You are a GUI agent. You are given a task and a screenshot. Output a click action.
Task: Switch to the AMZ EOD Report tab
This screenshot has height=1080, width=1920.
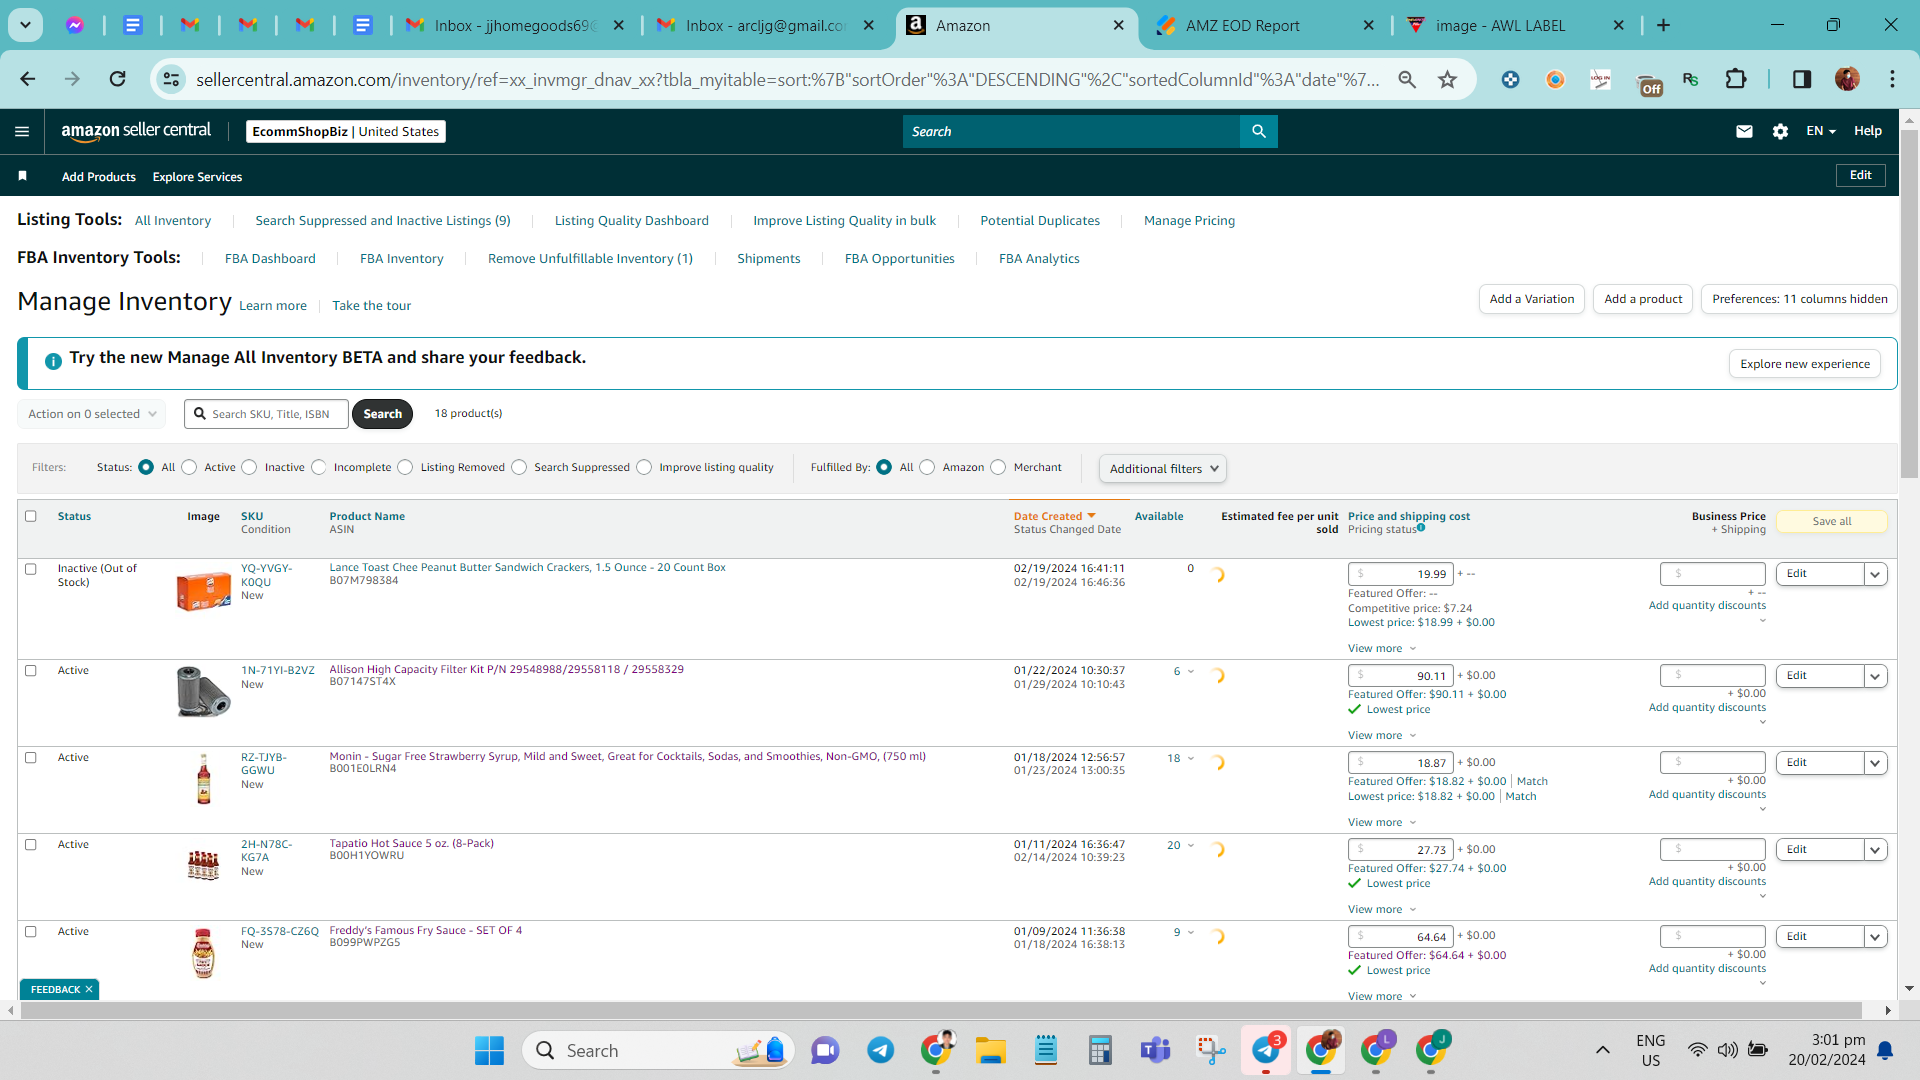[1265, 26]
